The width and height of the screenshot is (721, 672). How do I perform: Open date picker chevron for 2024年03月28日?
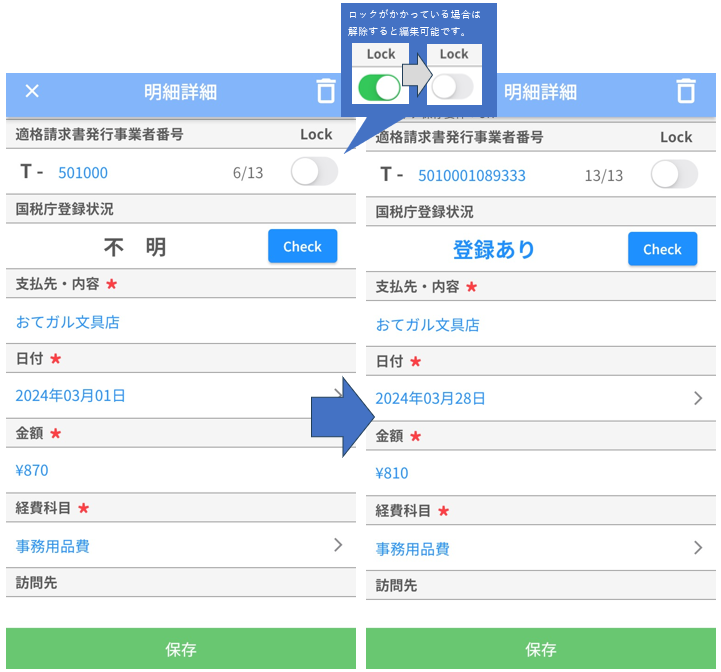coord(698,398)
